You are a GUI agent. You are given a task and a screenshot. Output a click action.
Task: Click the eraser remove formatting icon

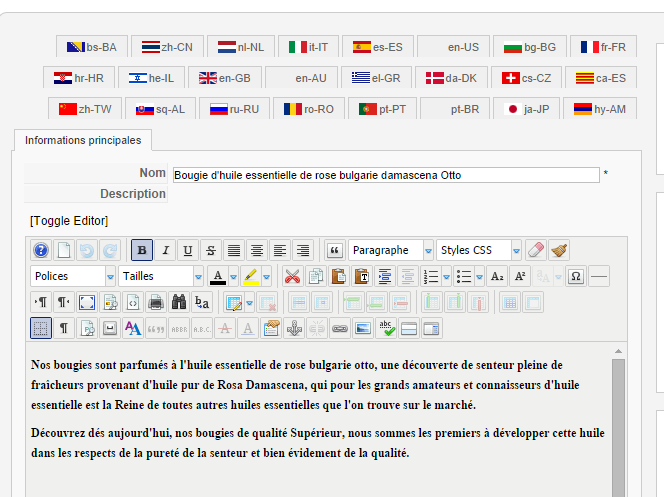click(536, 250)
